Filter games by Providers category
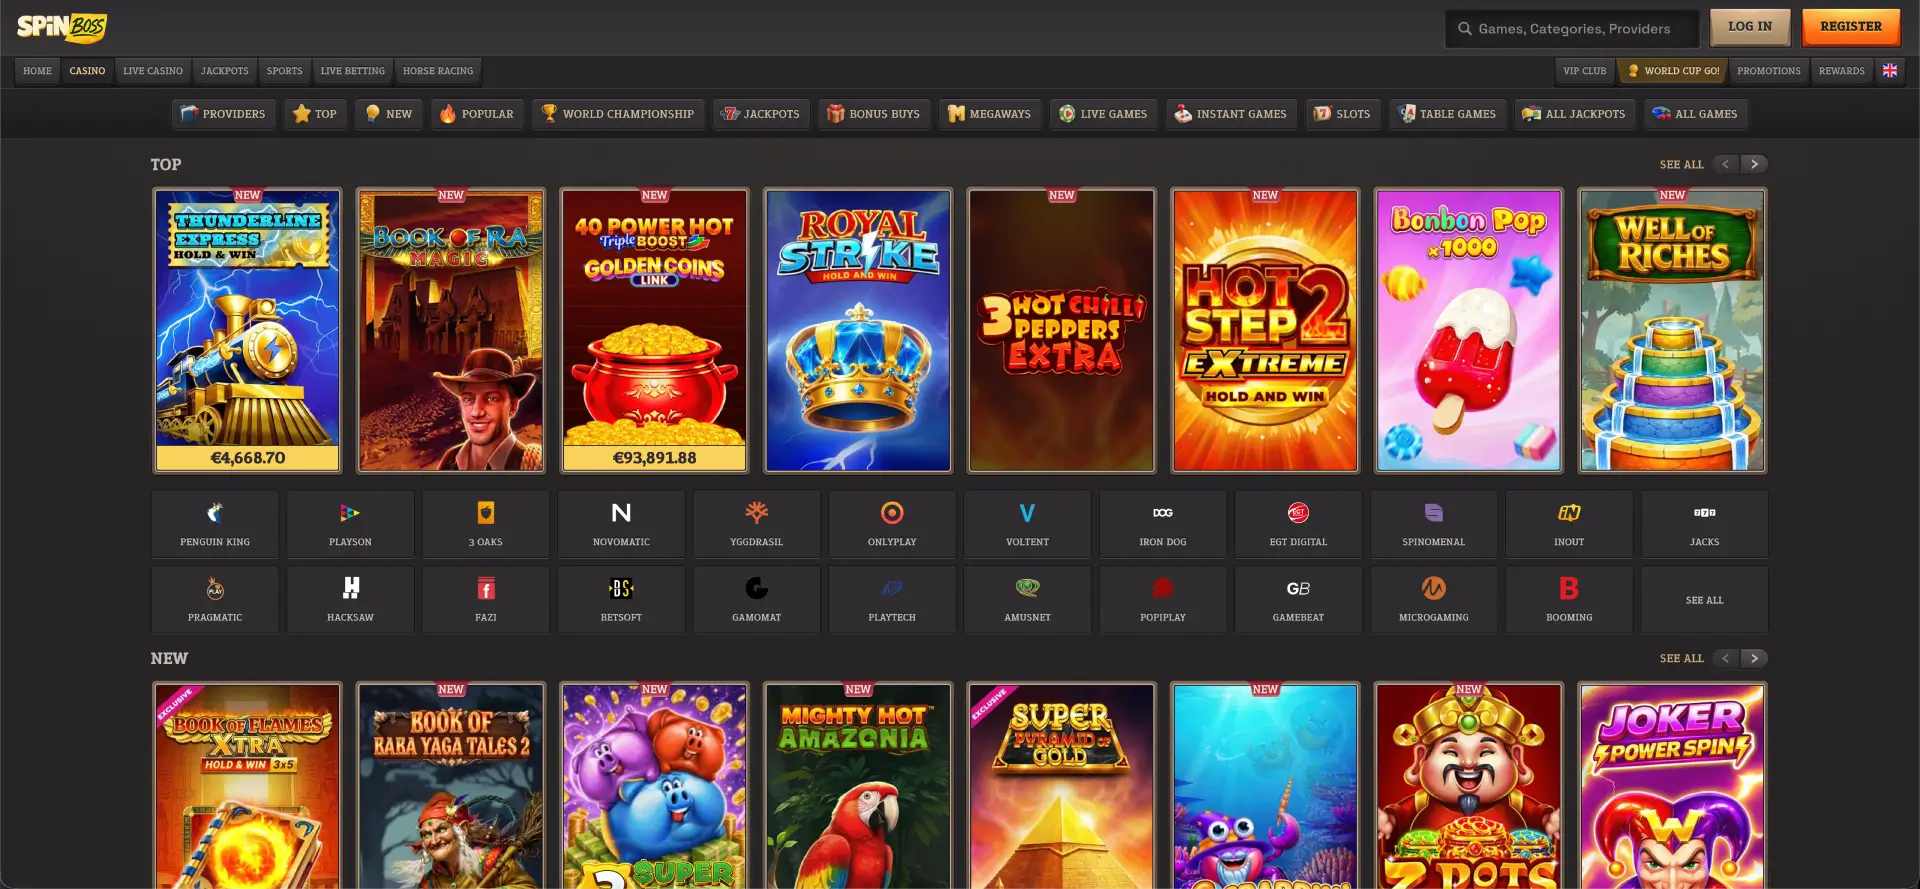1920x889 pixels. (x=222, y=114)
